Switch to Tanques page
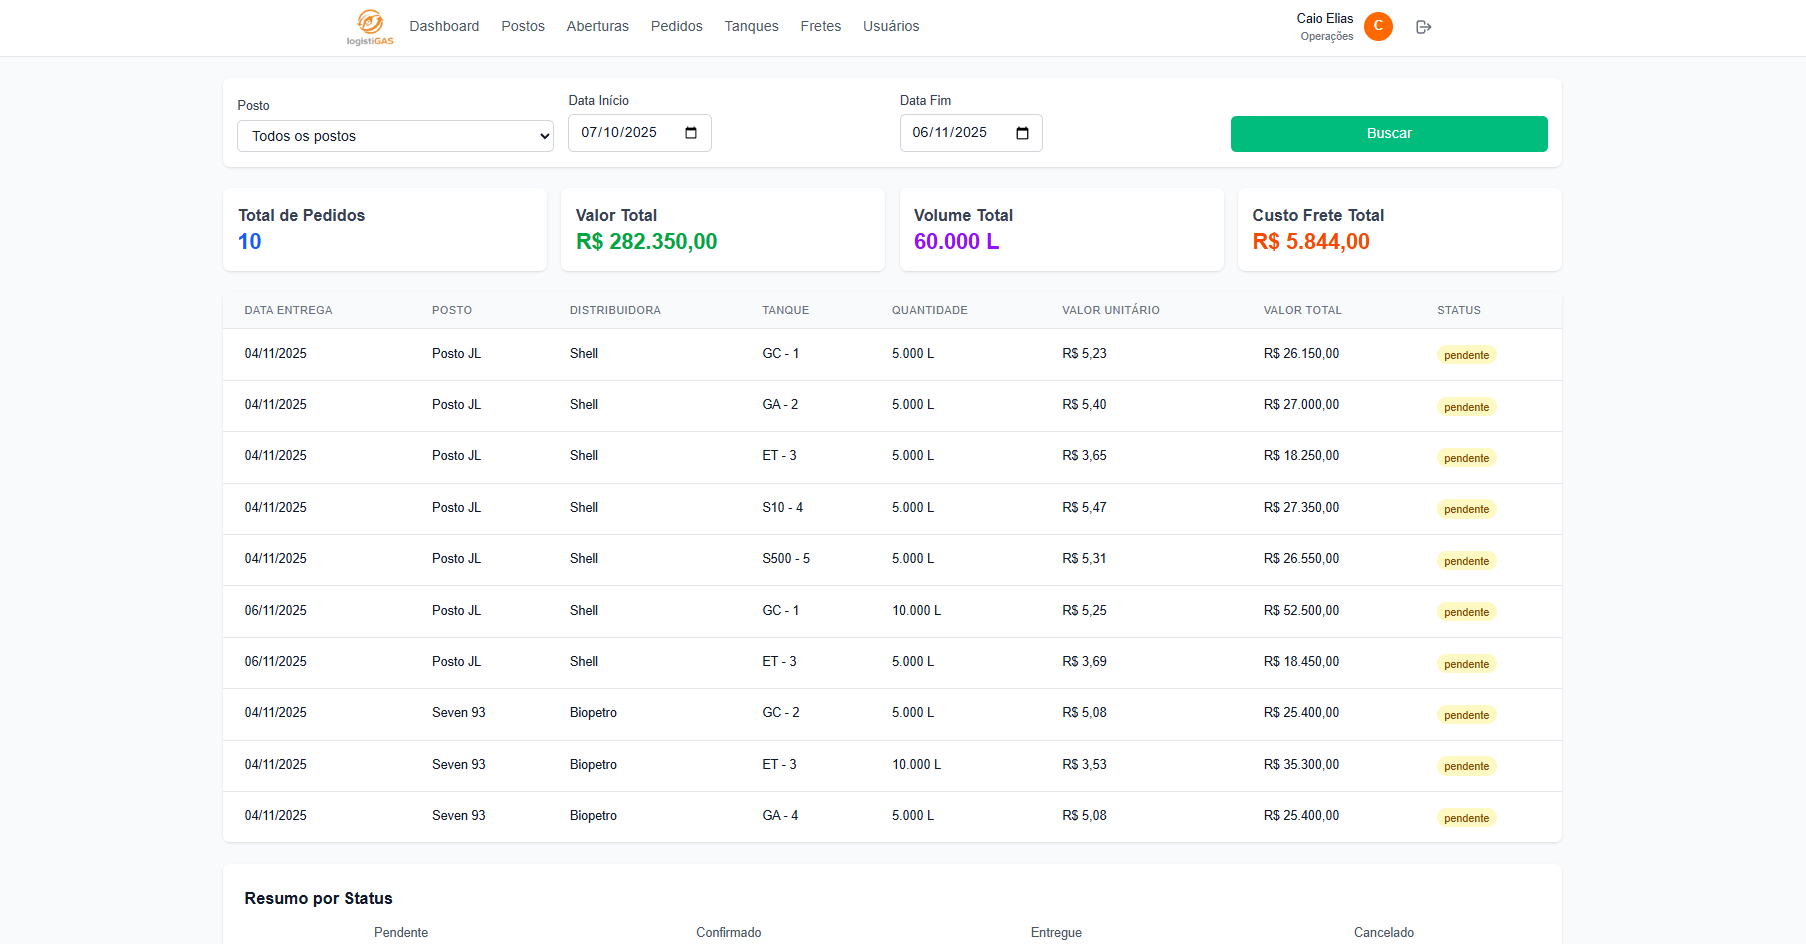This screenshot has height=944, width=1806. [751, 26]
